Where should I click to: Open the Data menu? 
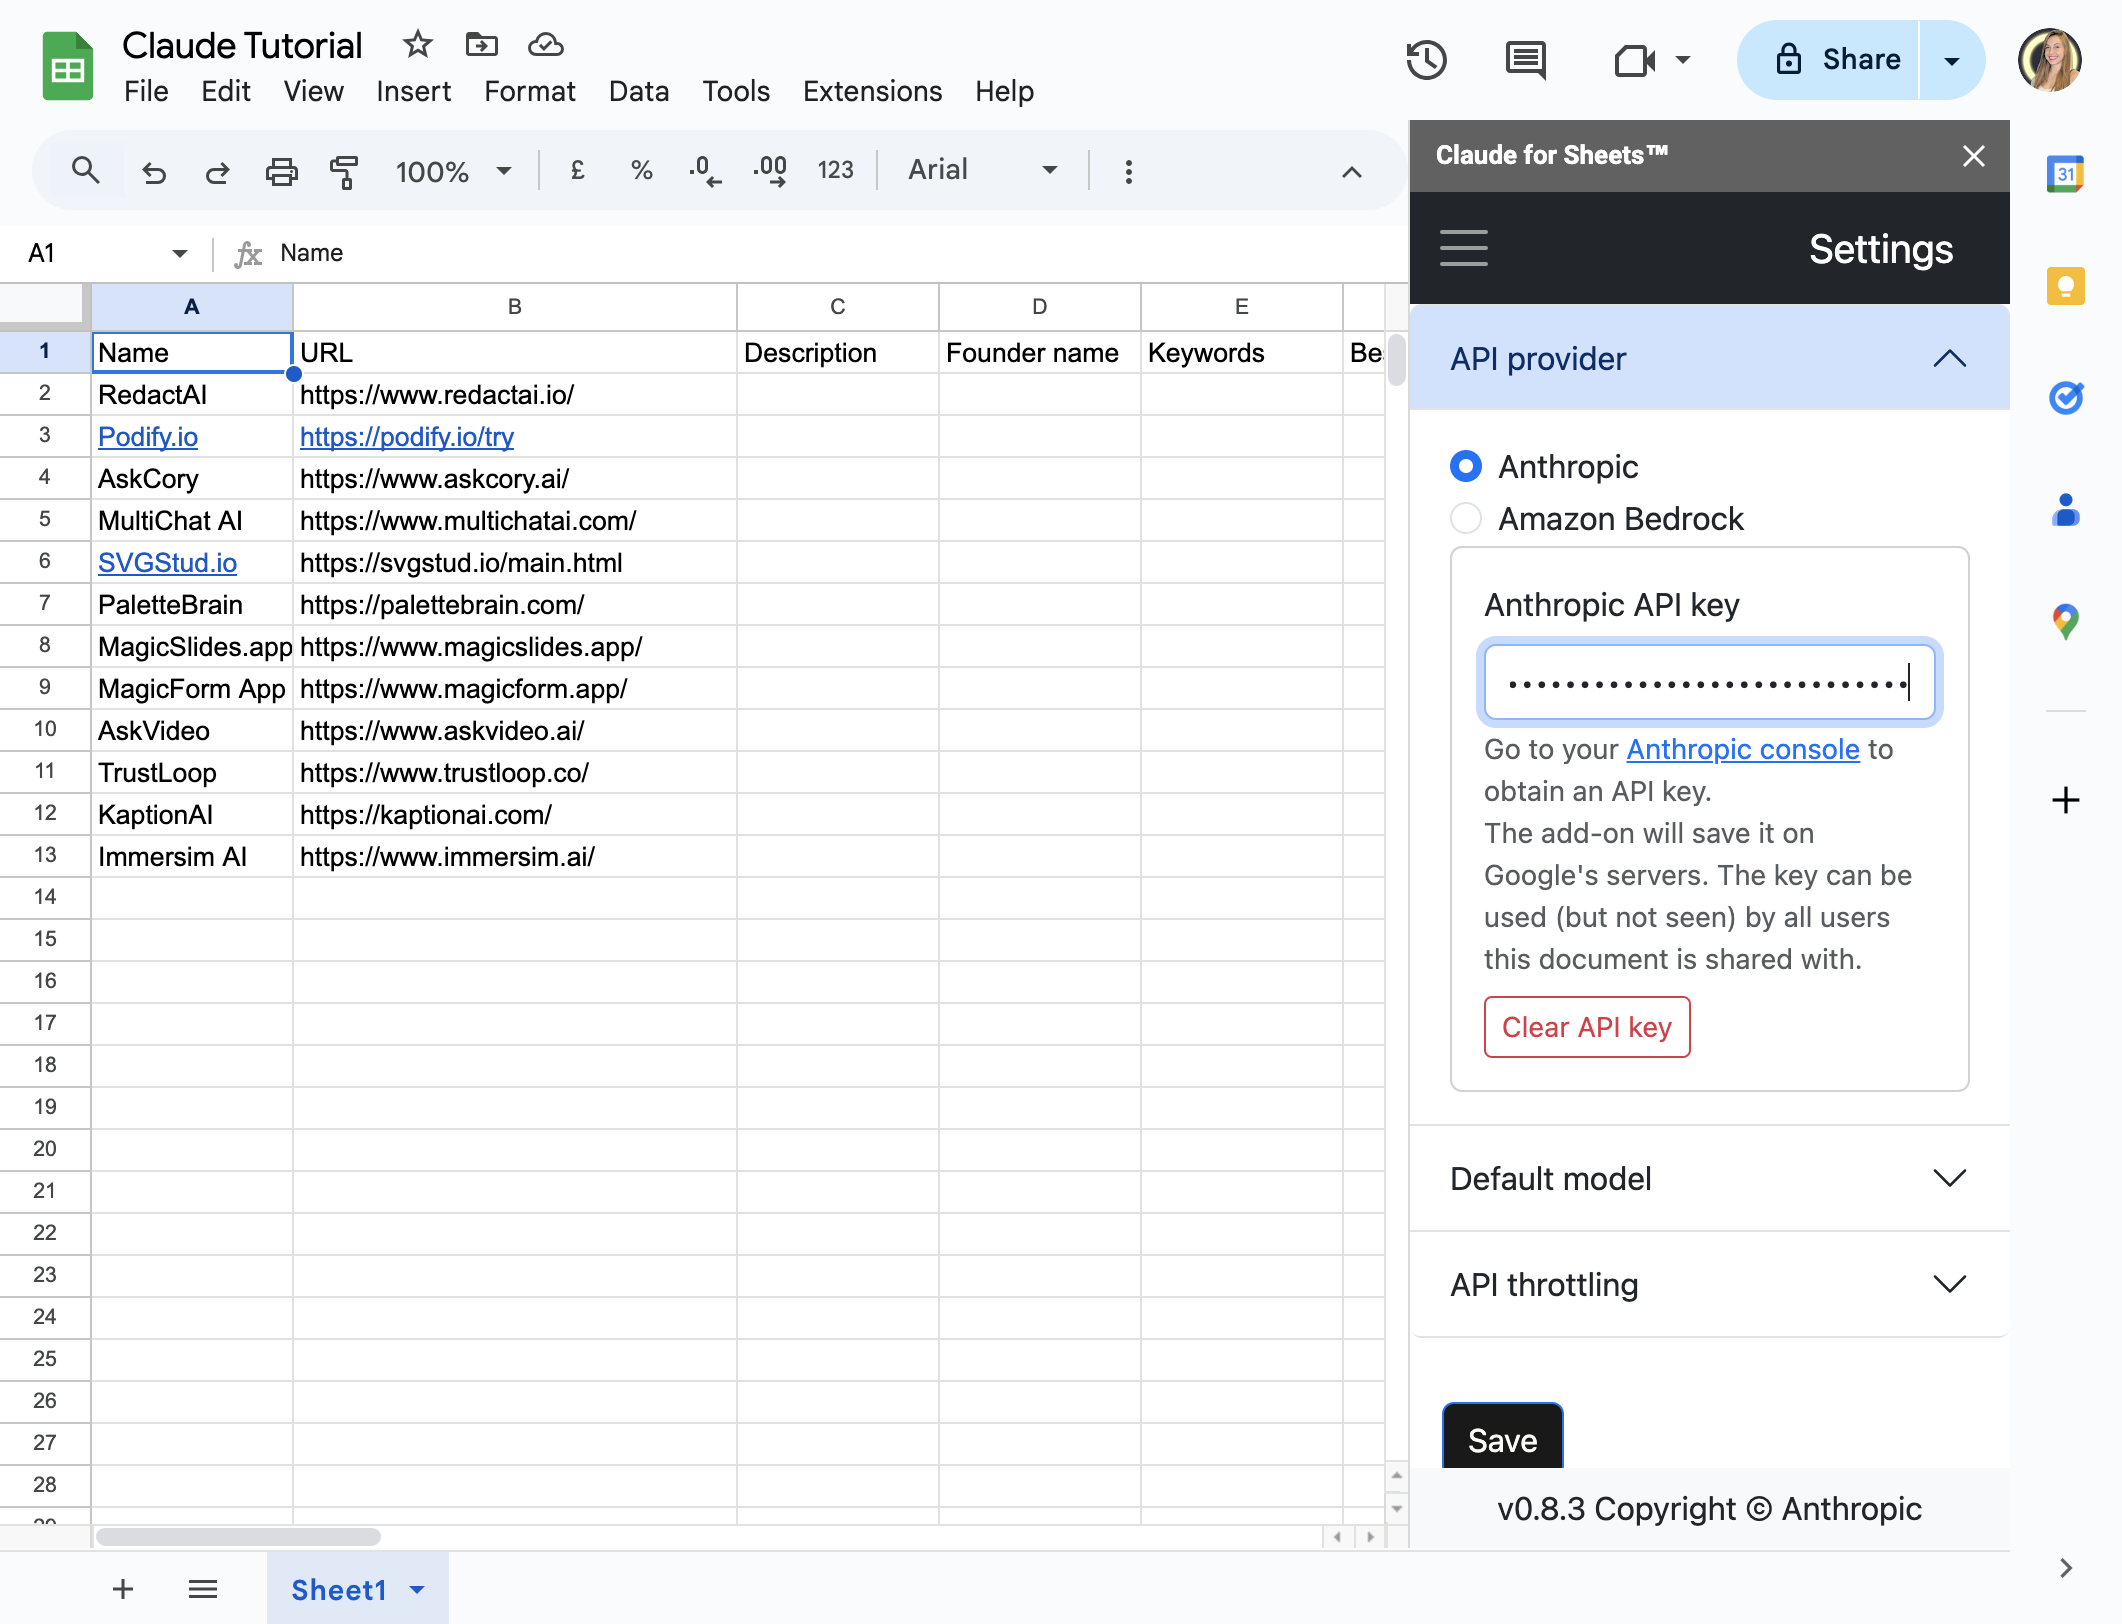point(639,92)
